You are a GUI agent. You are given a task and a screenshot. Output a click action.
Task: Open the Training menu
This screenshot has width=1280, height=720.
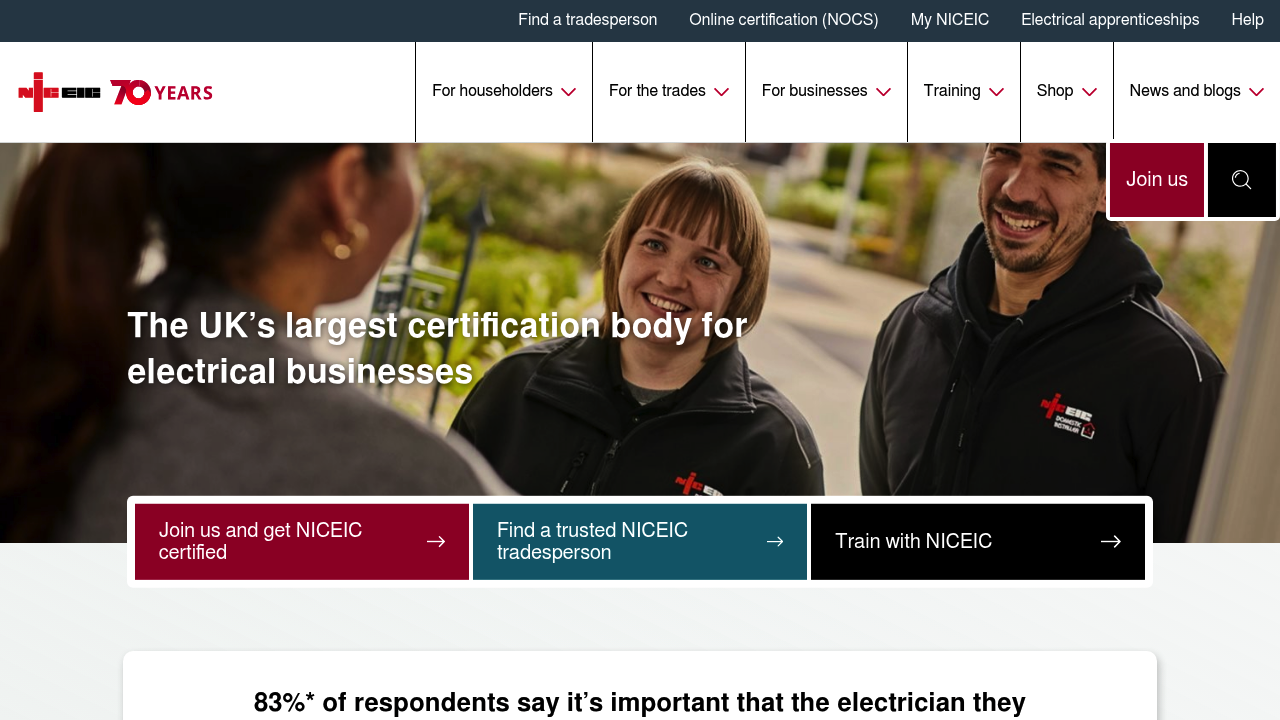click(964, 92)
